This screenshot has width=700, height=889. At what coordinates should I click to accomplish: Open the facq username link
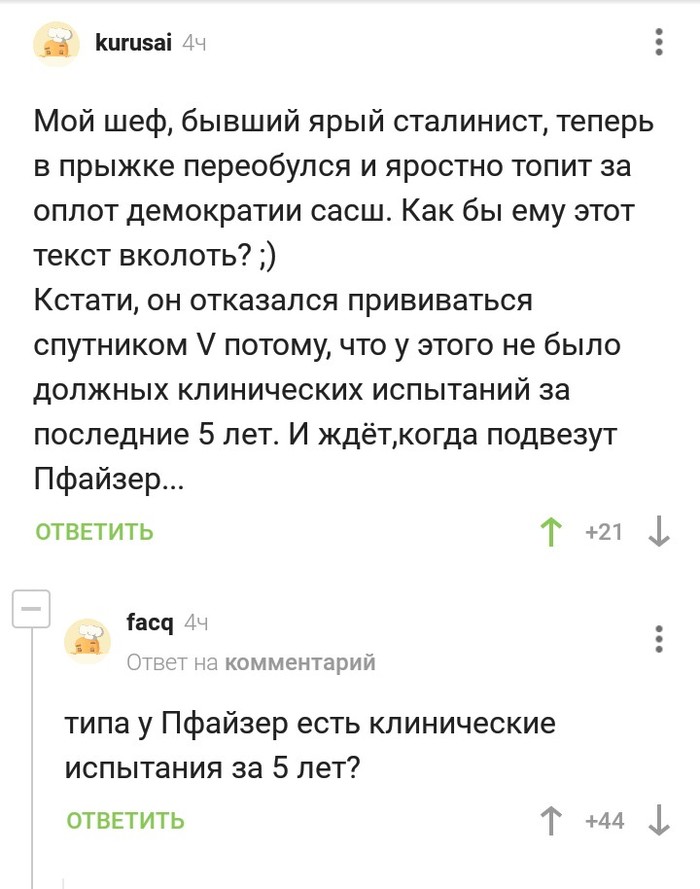tap(150, 624)
